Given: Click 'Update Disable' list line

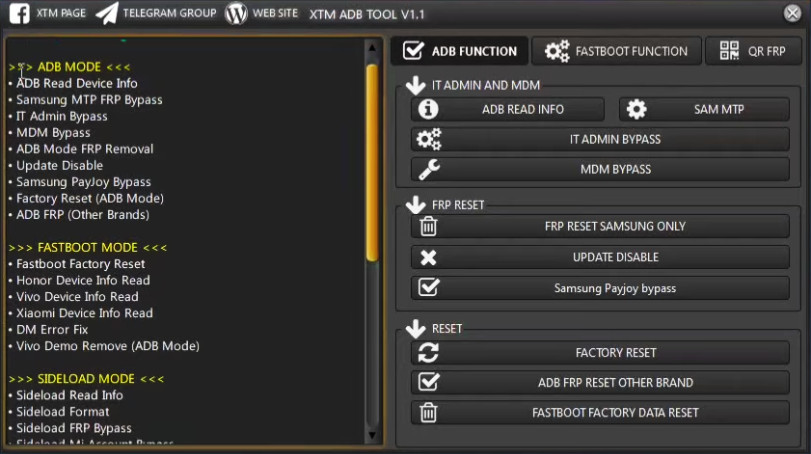Looking at the screenshot, I should [x=59, y=165].
